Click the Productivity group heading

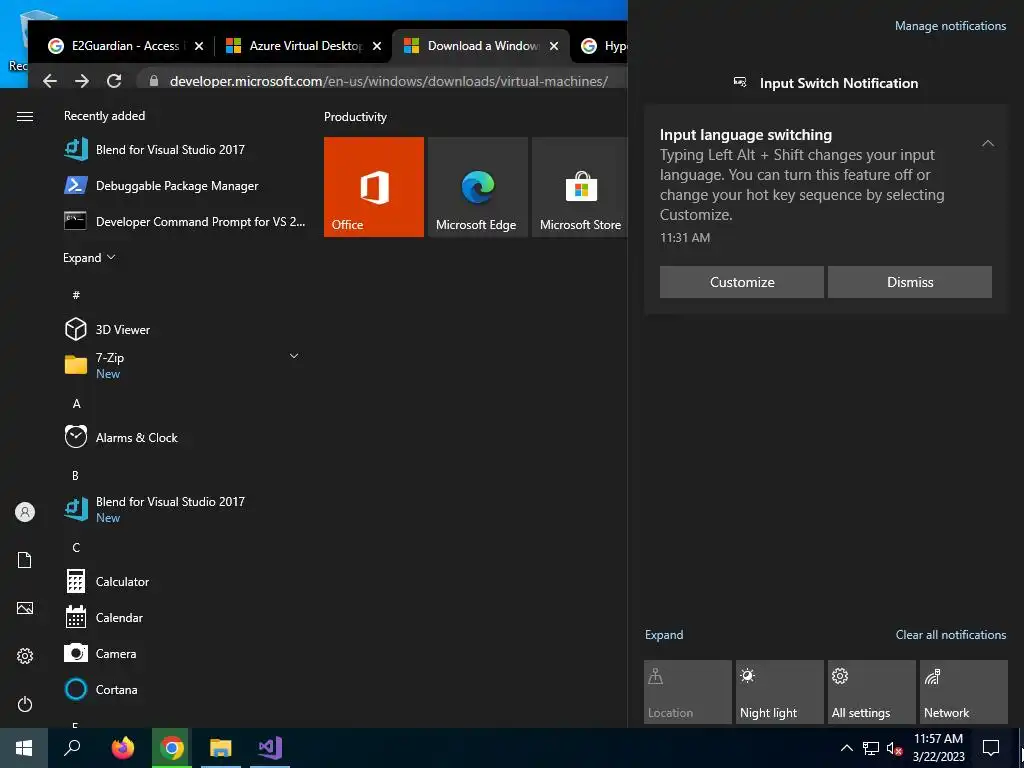coord(355,117)
